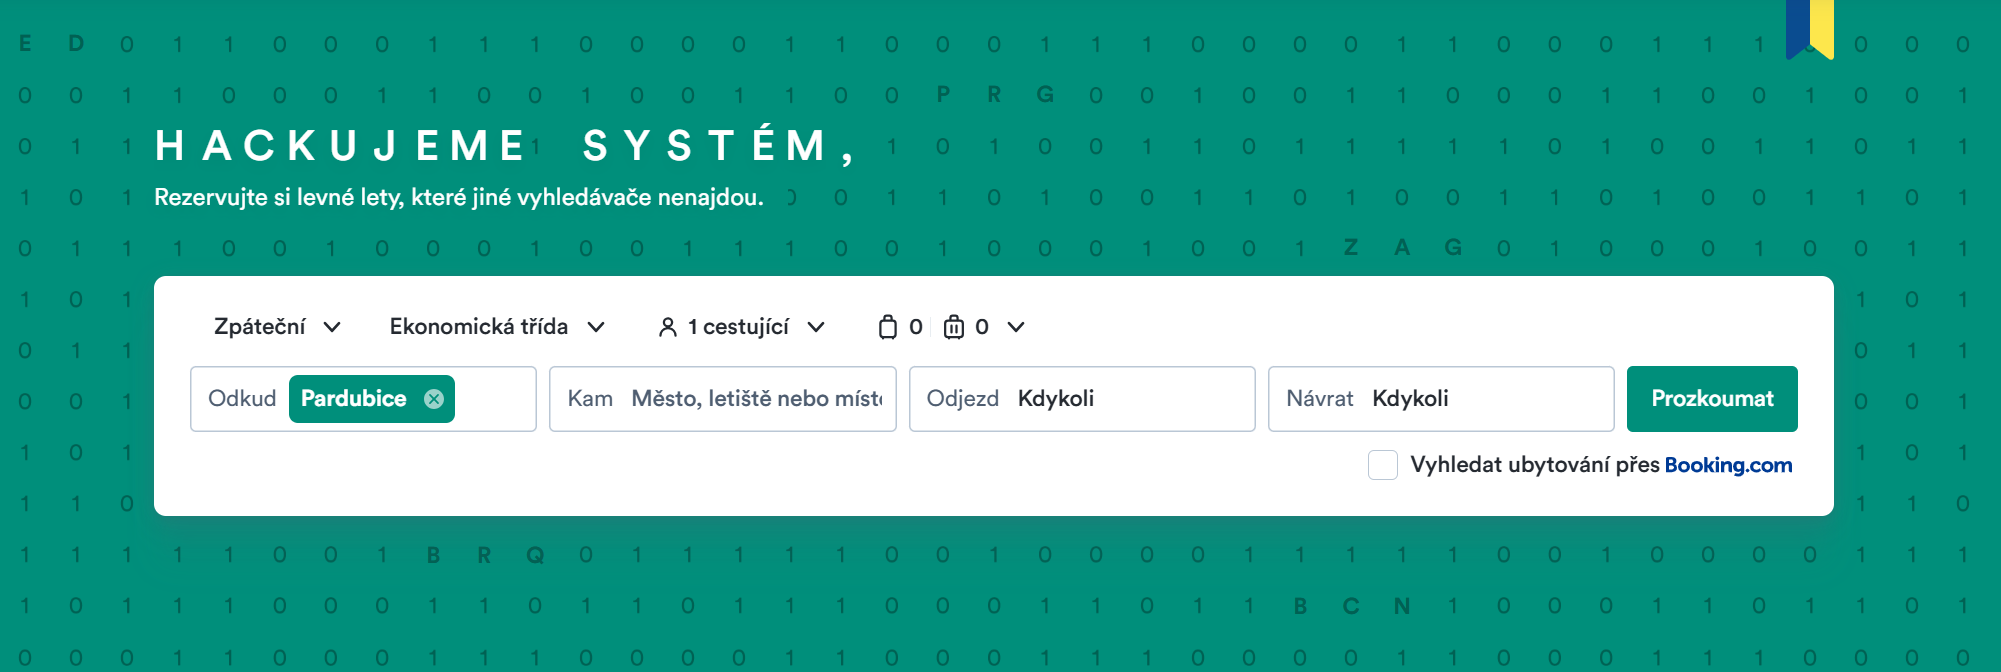Click the checked baggage suitcase icon

(x=954, y=328)
